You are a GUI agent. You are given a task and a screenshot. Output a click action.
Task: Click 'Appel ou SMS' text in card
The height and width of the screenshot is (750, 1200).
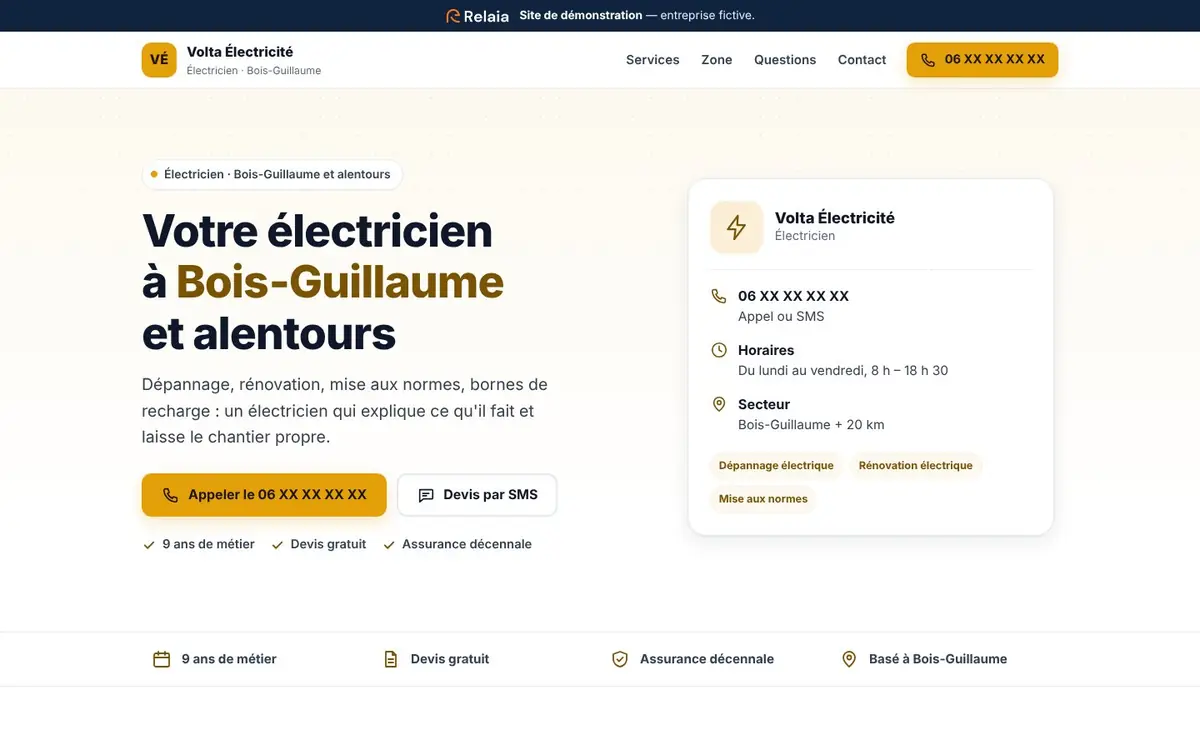pyautogui.click(x=781, y=316)
